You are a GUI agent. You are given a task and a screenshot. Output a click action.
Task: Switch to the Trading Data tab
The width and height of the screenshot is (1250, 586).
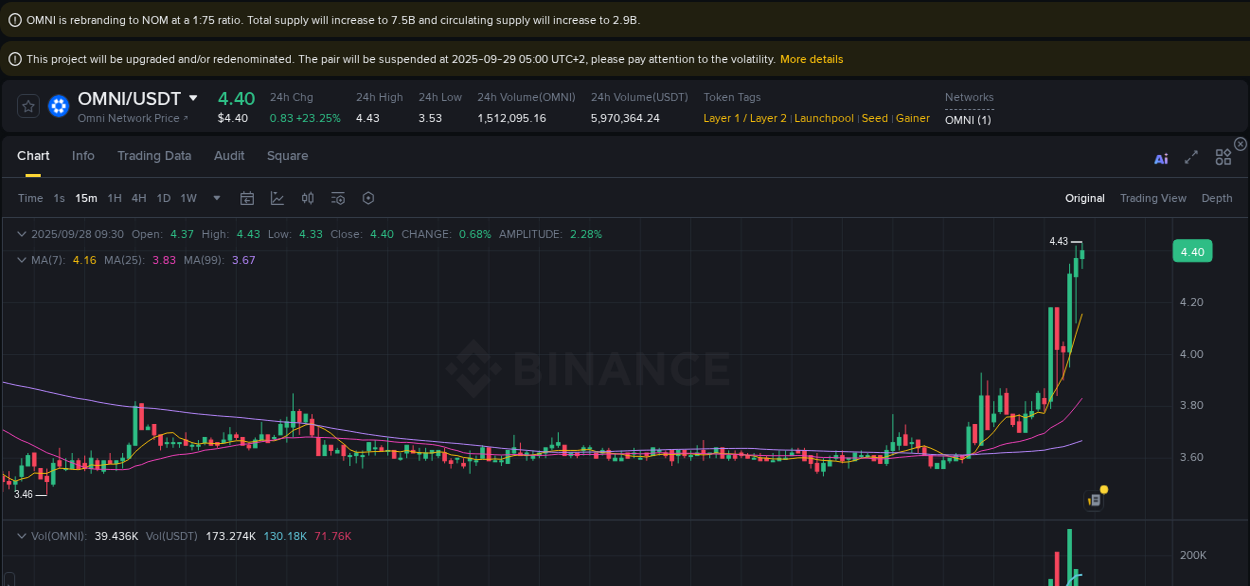[x=154, y=156]
